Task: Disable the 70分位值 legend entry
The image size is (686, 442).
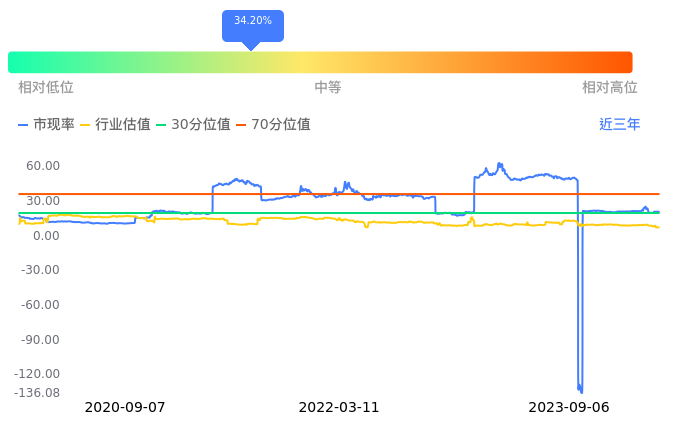Action: tap(273, 125)
